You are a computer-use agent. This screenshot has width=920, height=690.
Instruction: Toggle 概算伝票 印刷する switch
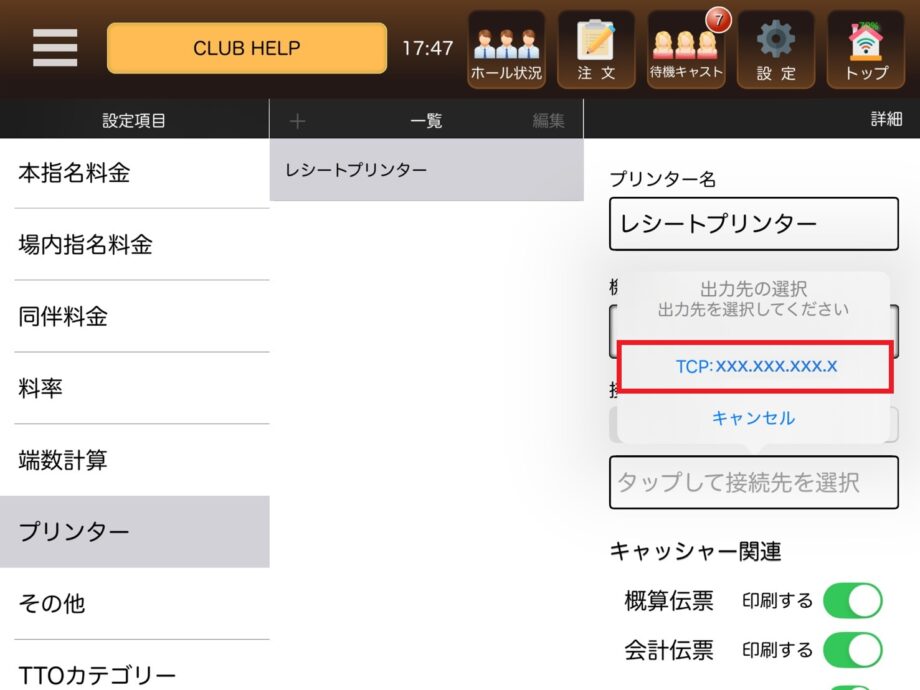coord(853,600)
